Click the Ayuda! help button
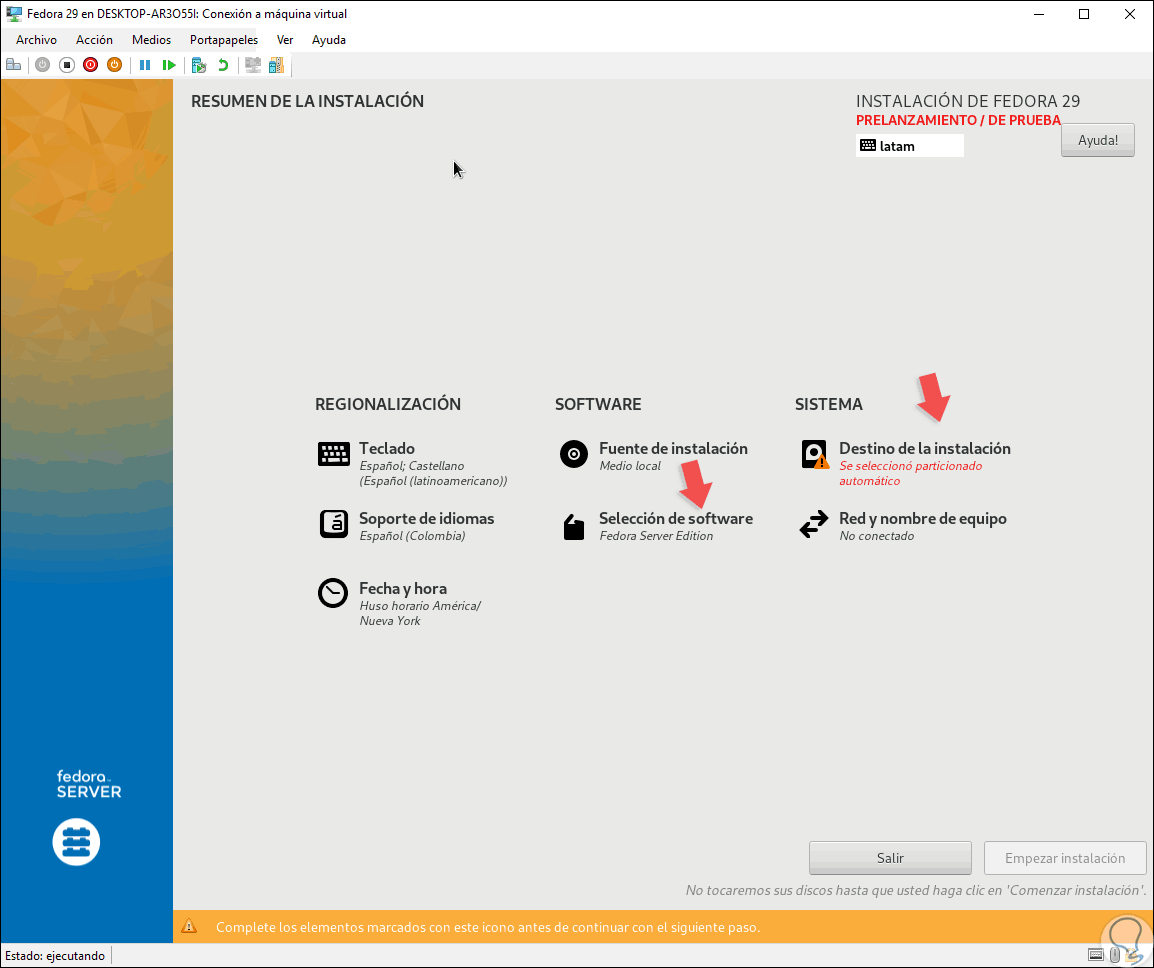This screenshot has width=1154, height=968. pyautogui.click(x=1097, y=140)
